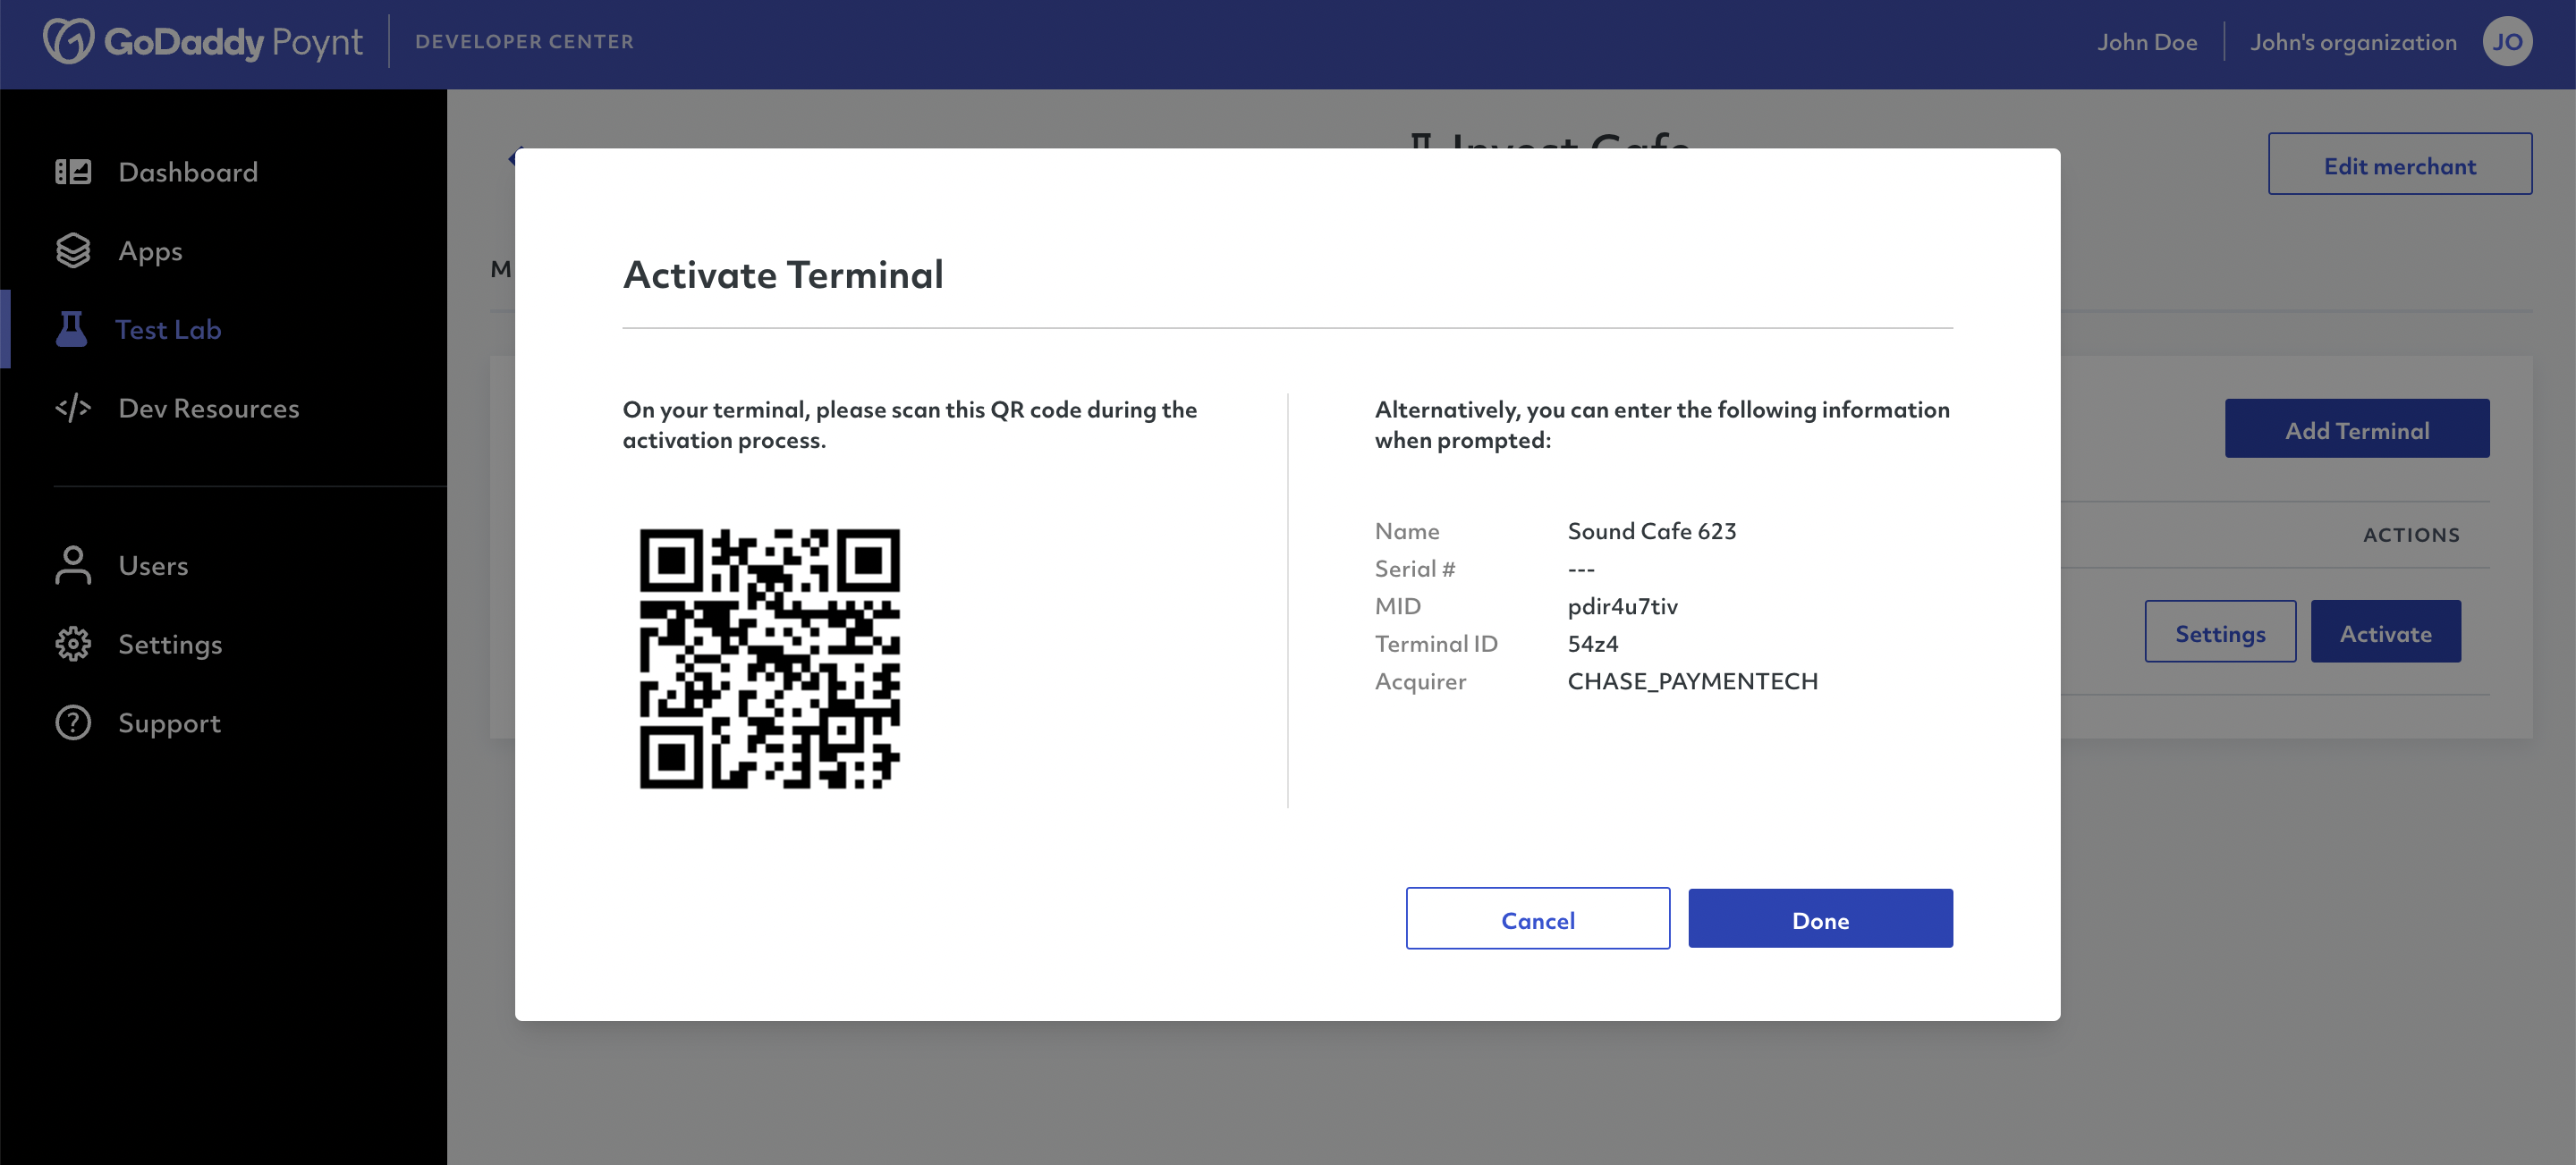The width and height of the screenshot is (2576, 1165).
Task: Click the Support icon in sidebar
Action: click(72, 722)
